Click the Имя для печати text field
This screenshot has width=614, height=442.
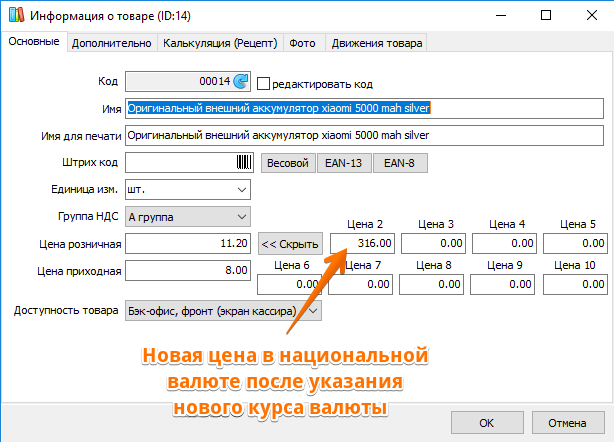(x=364, y=135)
